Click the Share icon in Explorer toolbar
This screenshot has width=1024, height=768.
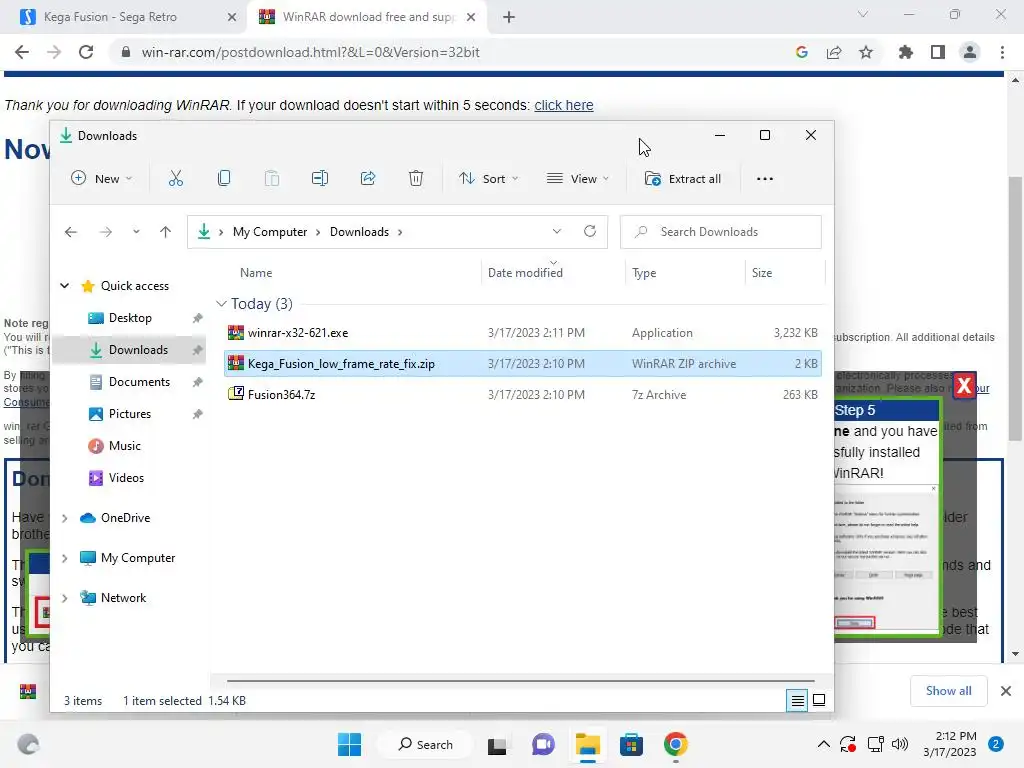pyautogui.click(x=368, y=178)
